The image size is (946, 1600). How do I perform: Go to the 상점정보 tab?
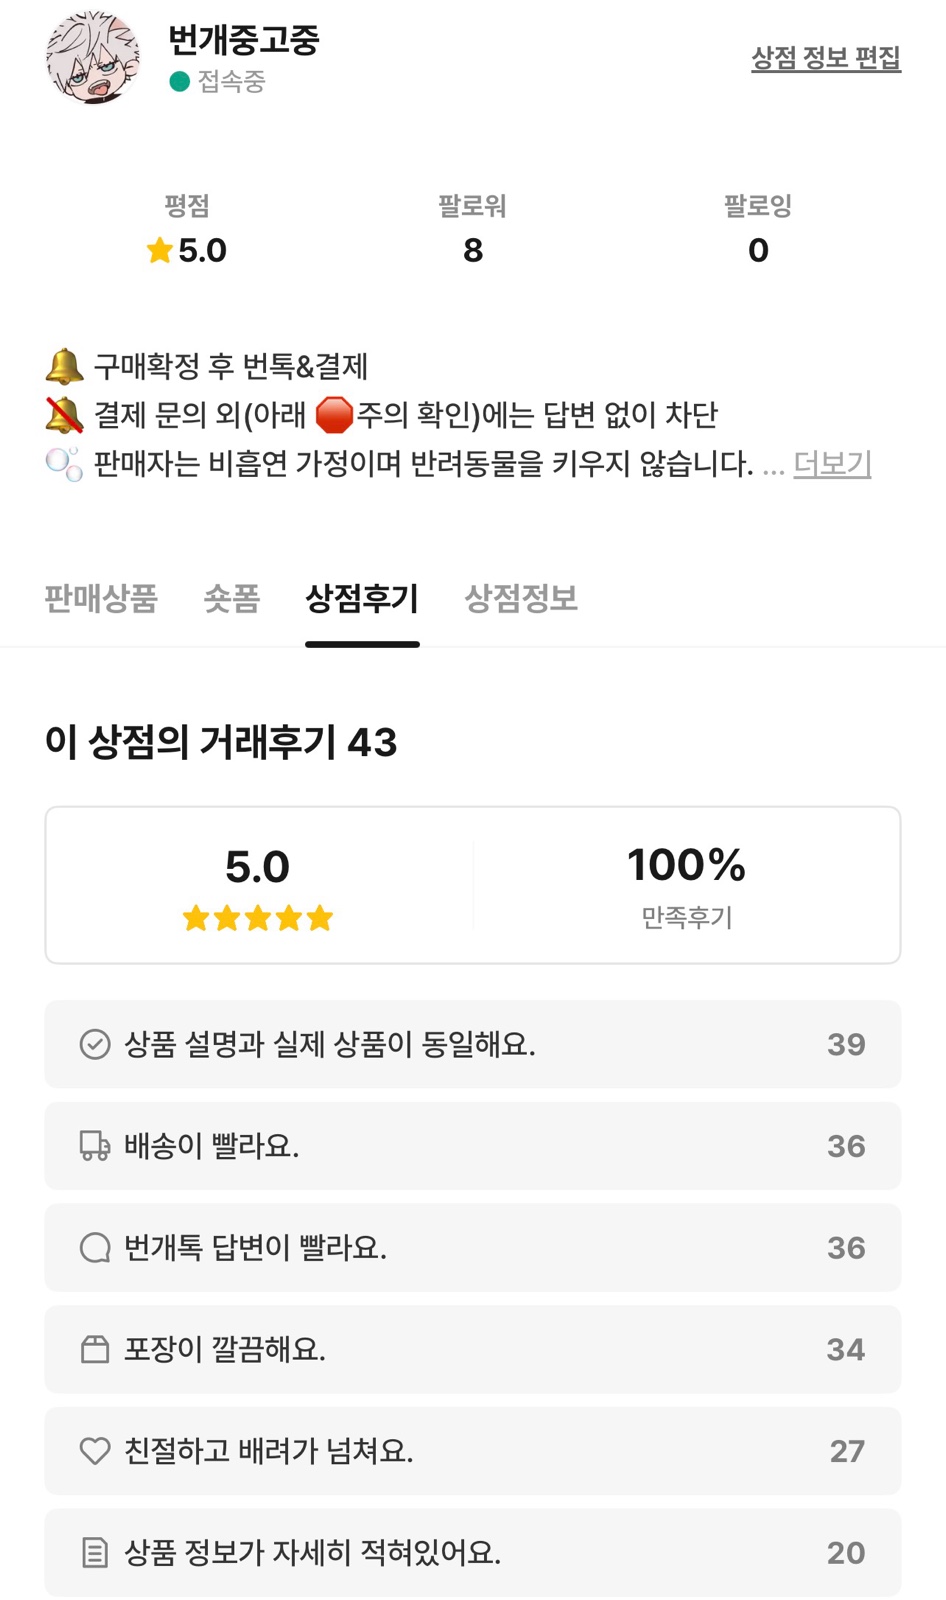click(x=521, y=599)
